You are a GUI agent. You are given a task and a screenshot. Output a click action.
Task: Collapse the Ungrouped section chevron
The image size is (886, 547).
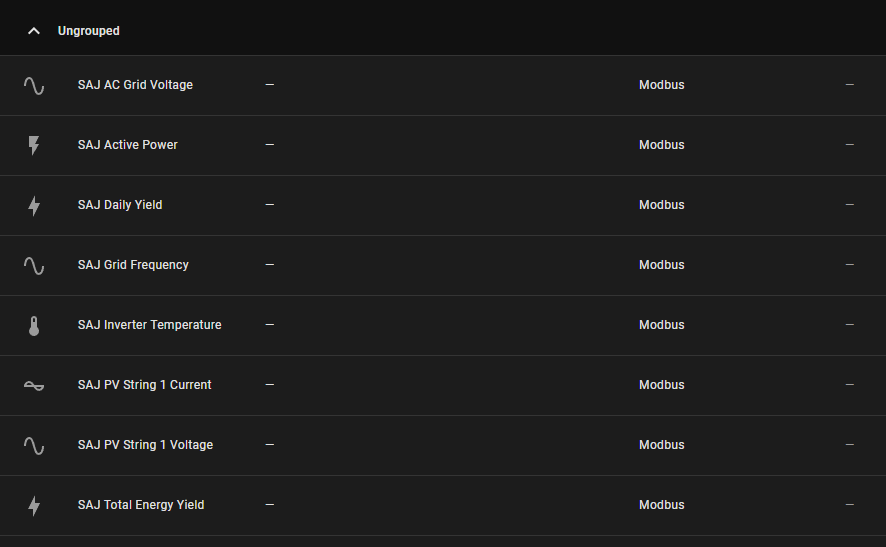[34, 31]
